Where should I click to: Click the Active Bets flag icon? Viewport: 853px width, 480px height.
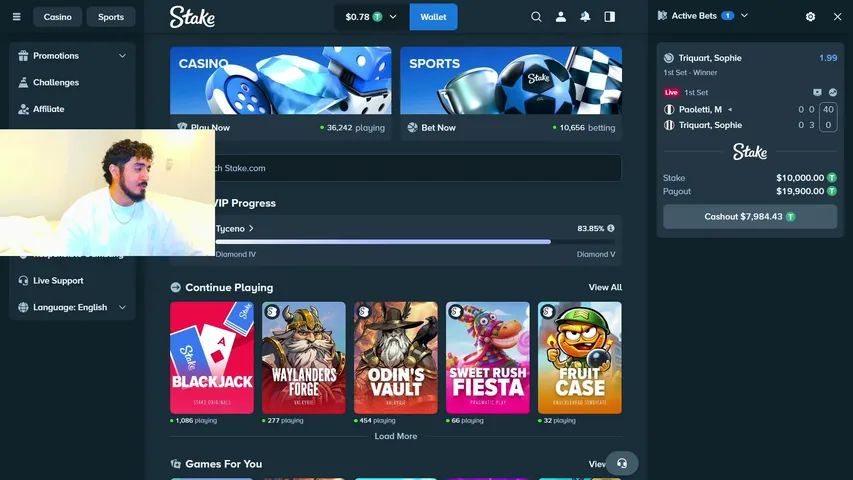(662, 16)
